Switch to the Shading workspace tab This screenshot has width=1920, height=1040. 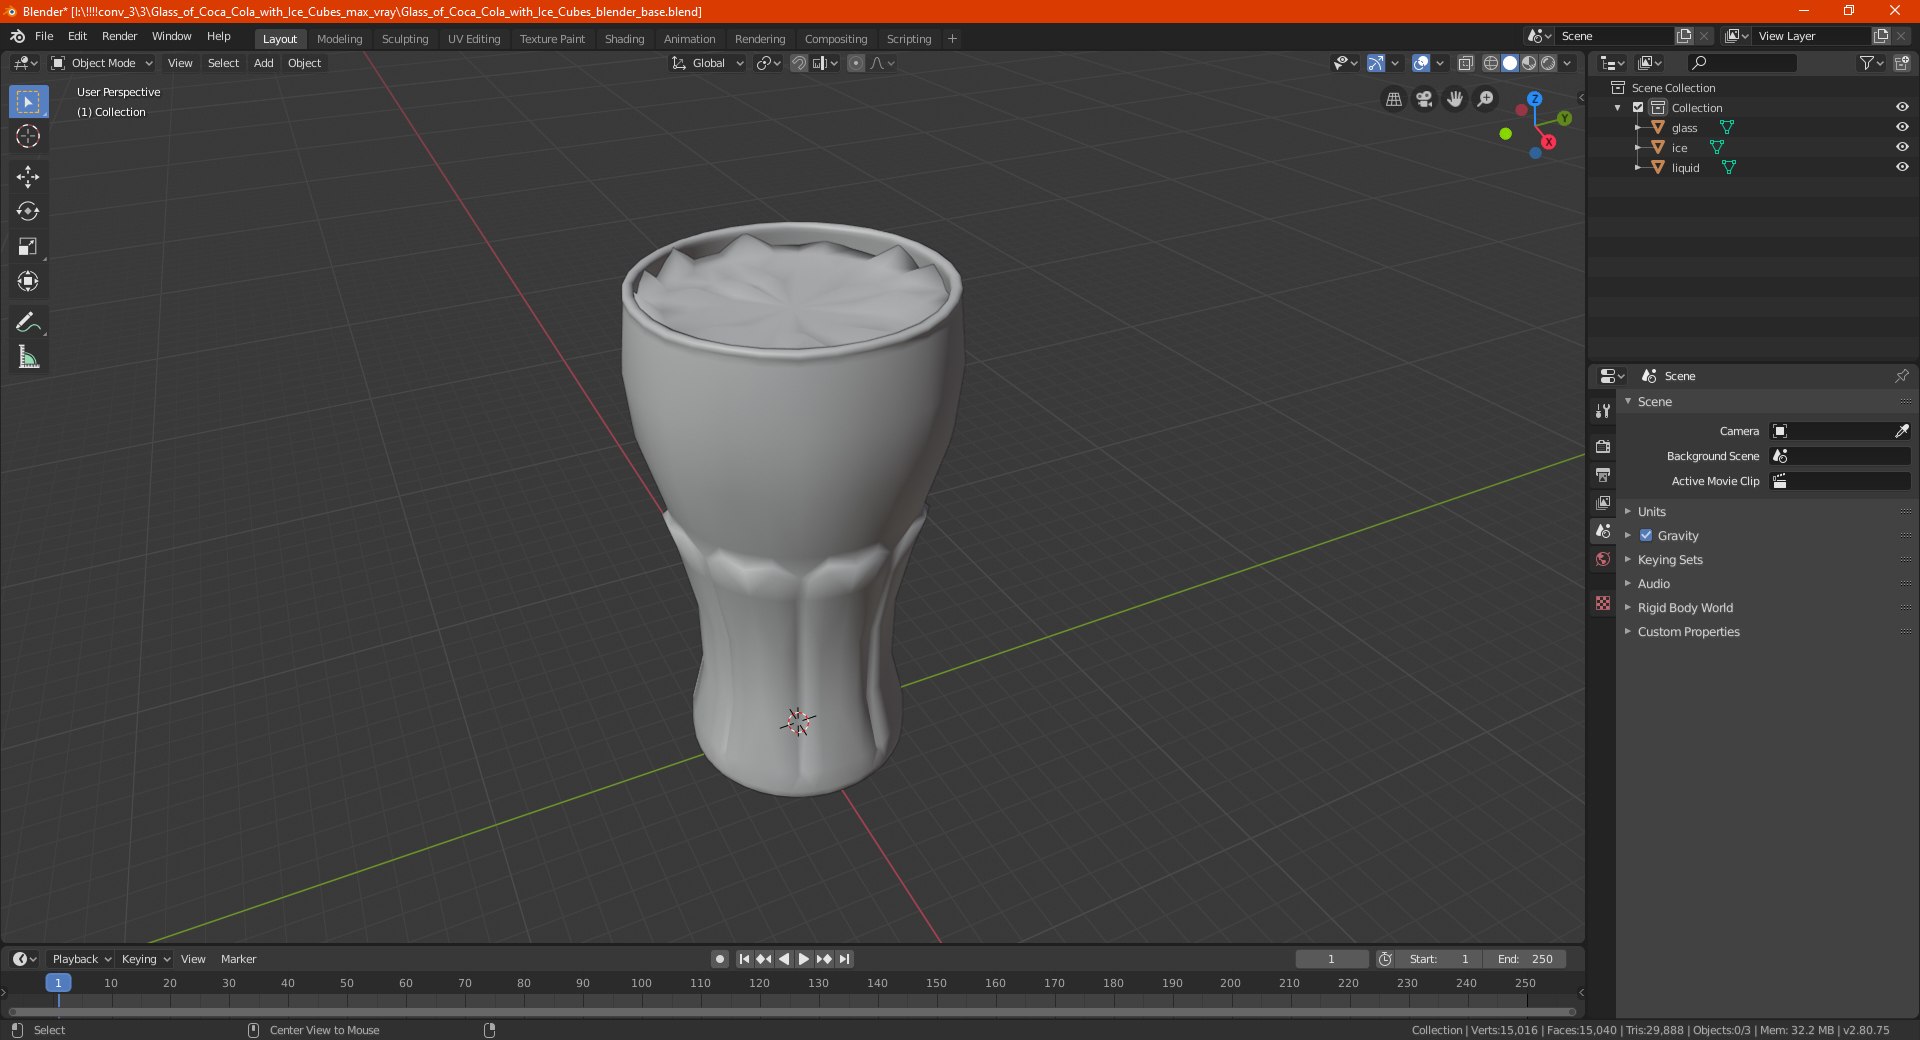pyautogui.click(x=624, y=39)
